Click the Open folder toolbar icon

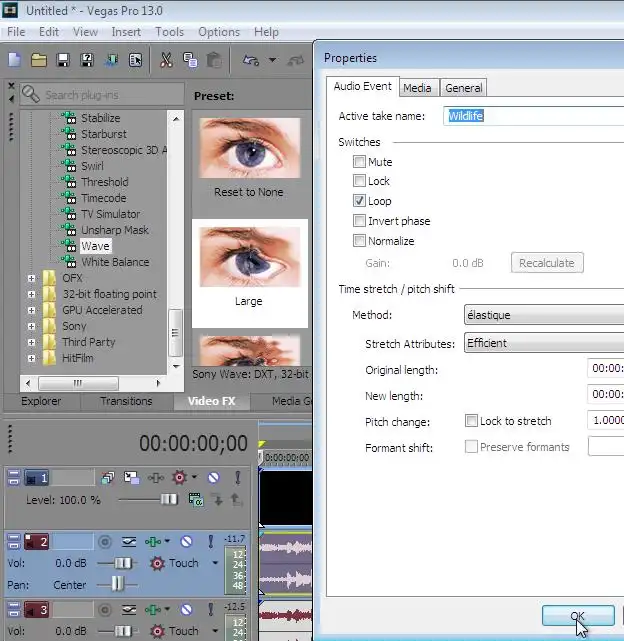(39, 60)
